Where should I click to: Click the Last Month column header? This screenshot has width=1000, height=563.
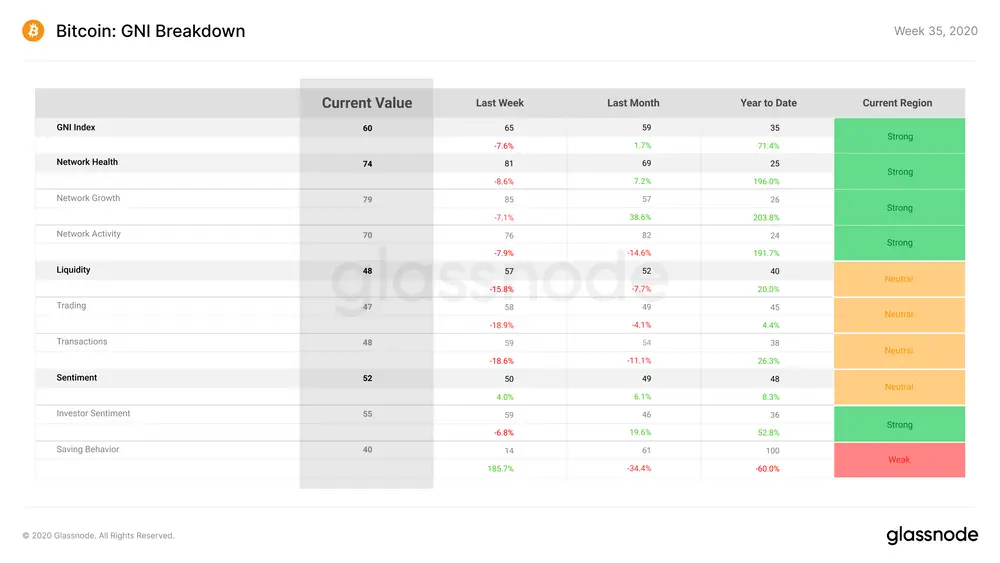(x=633, y=103)
